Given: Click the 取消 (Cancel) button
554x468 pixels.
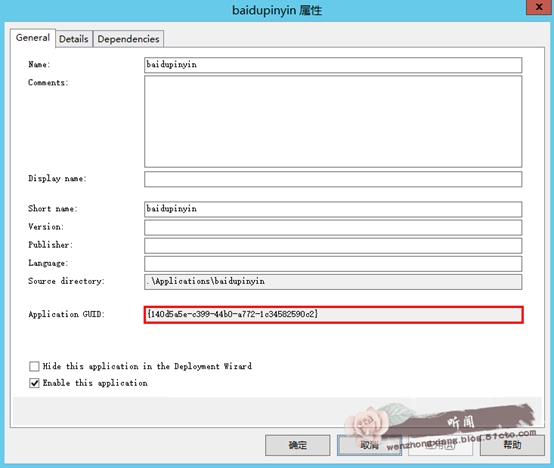Looking at the screenshot, I should [x=369, y=445].
